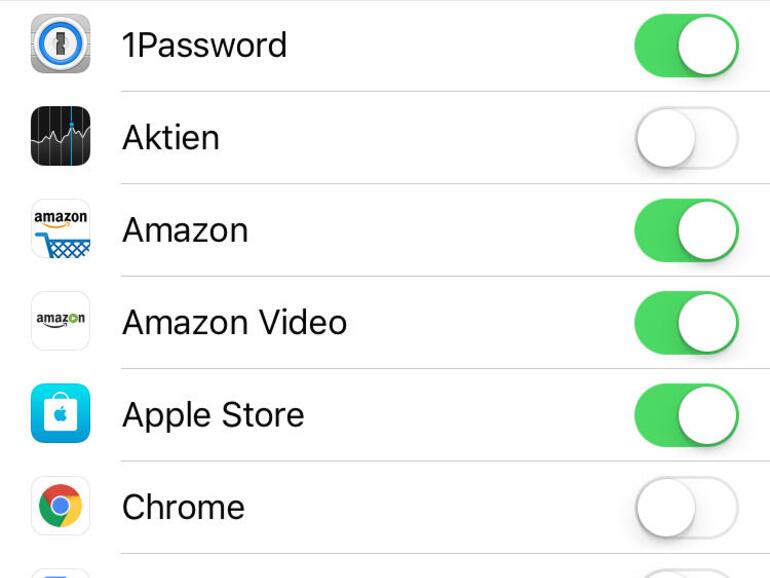Tap the partially visible app icon below Chrome
Viewport: 770px width, 578px height.
point(61,573)
